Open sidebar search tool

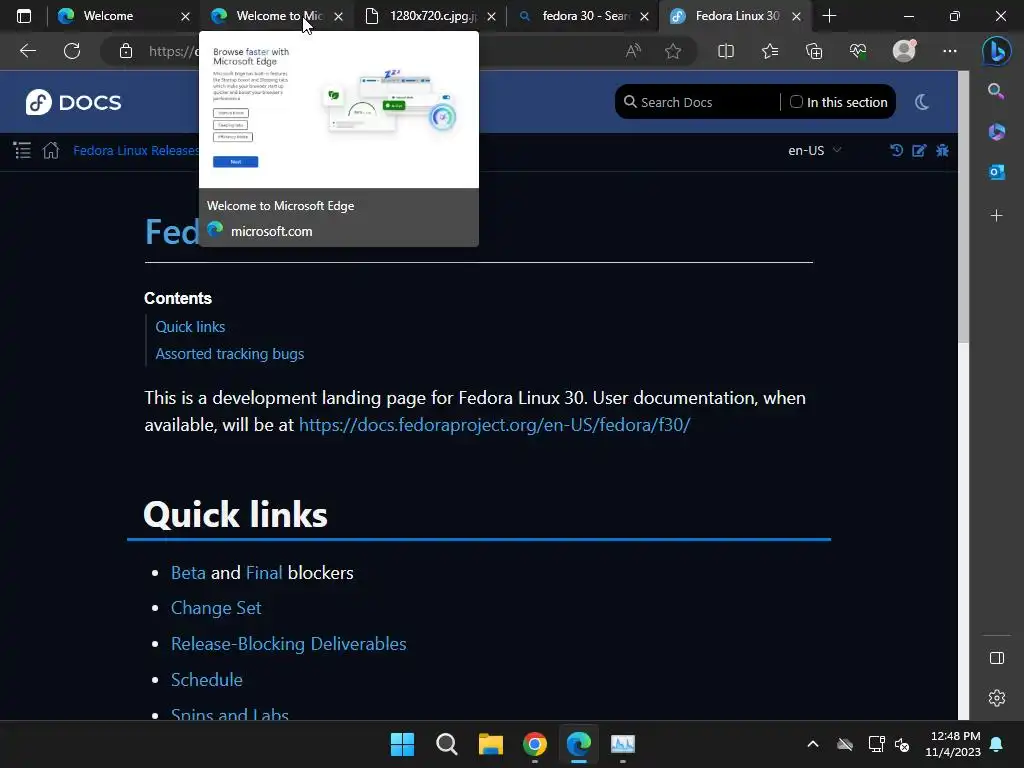(996, 91)
